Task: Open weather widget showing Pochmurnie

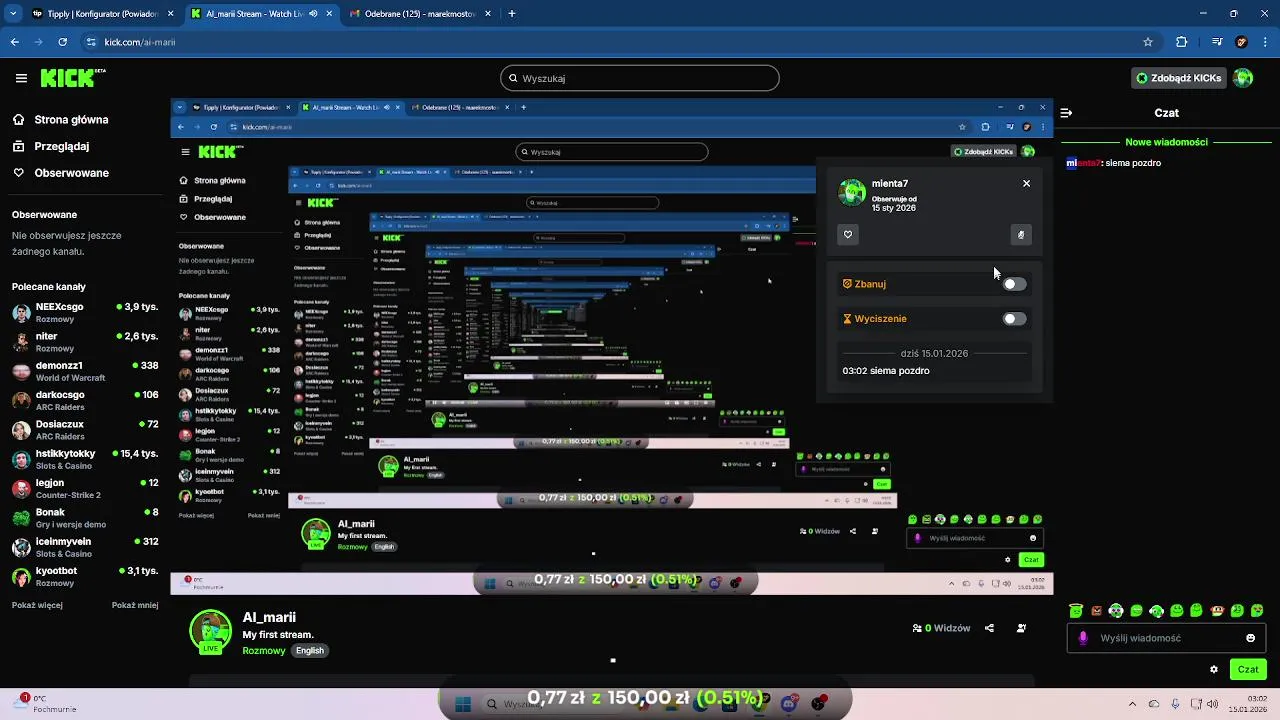Action: [47, 703]
